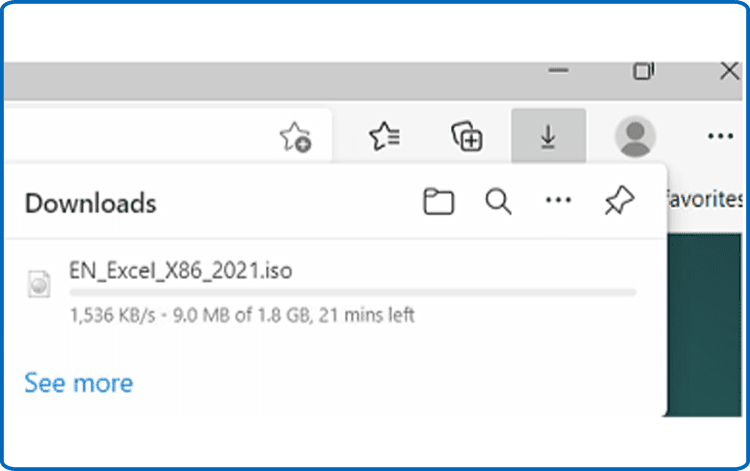Click the ISO download progress bar
Viewport: 750px width, 471px height.
click(352, 293)
